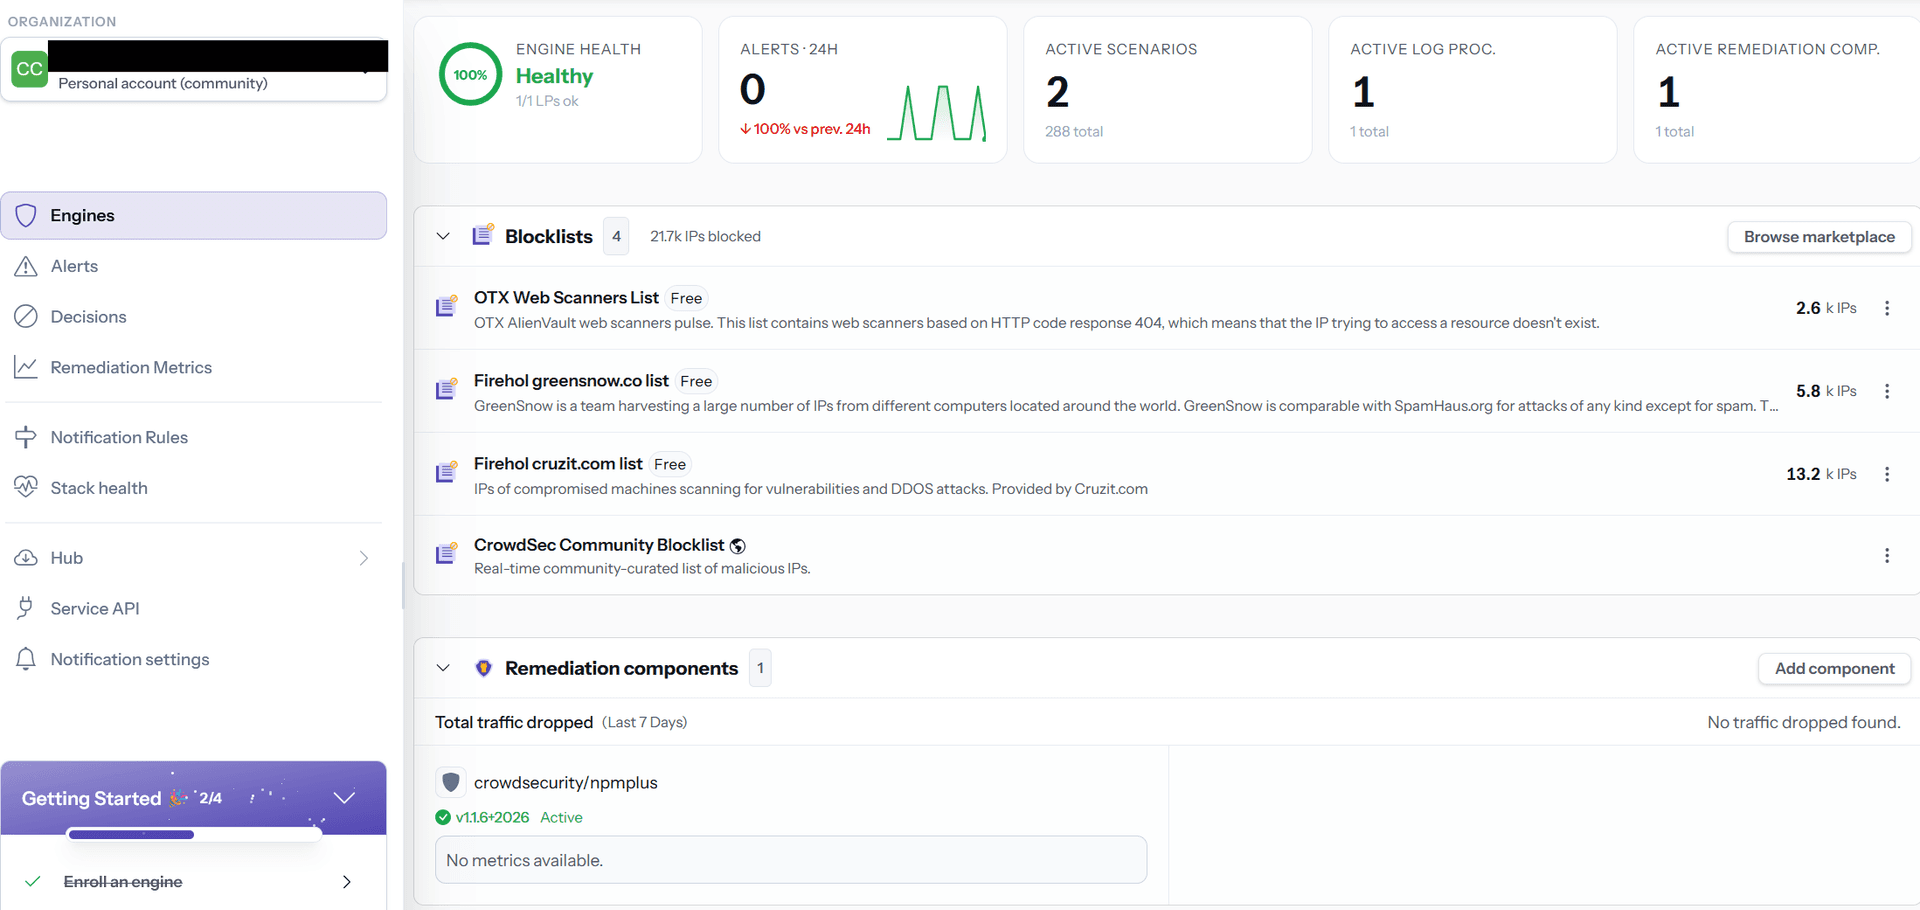Open the options menu for CrowdSec Community Blocklist
The width and height of the screenshot is (1920, 910).
click(x=1887, y=555)
